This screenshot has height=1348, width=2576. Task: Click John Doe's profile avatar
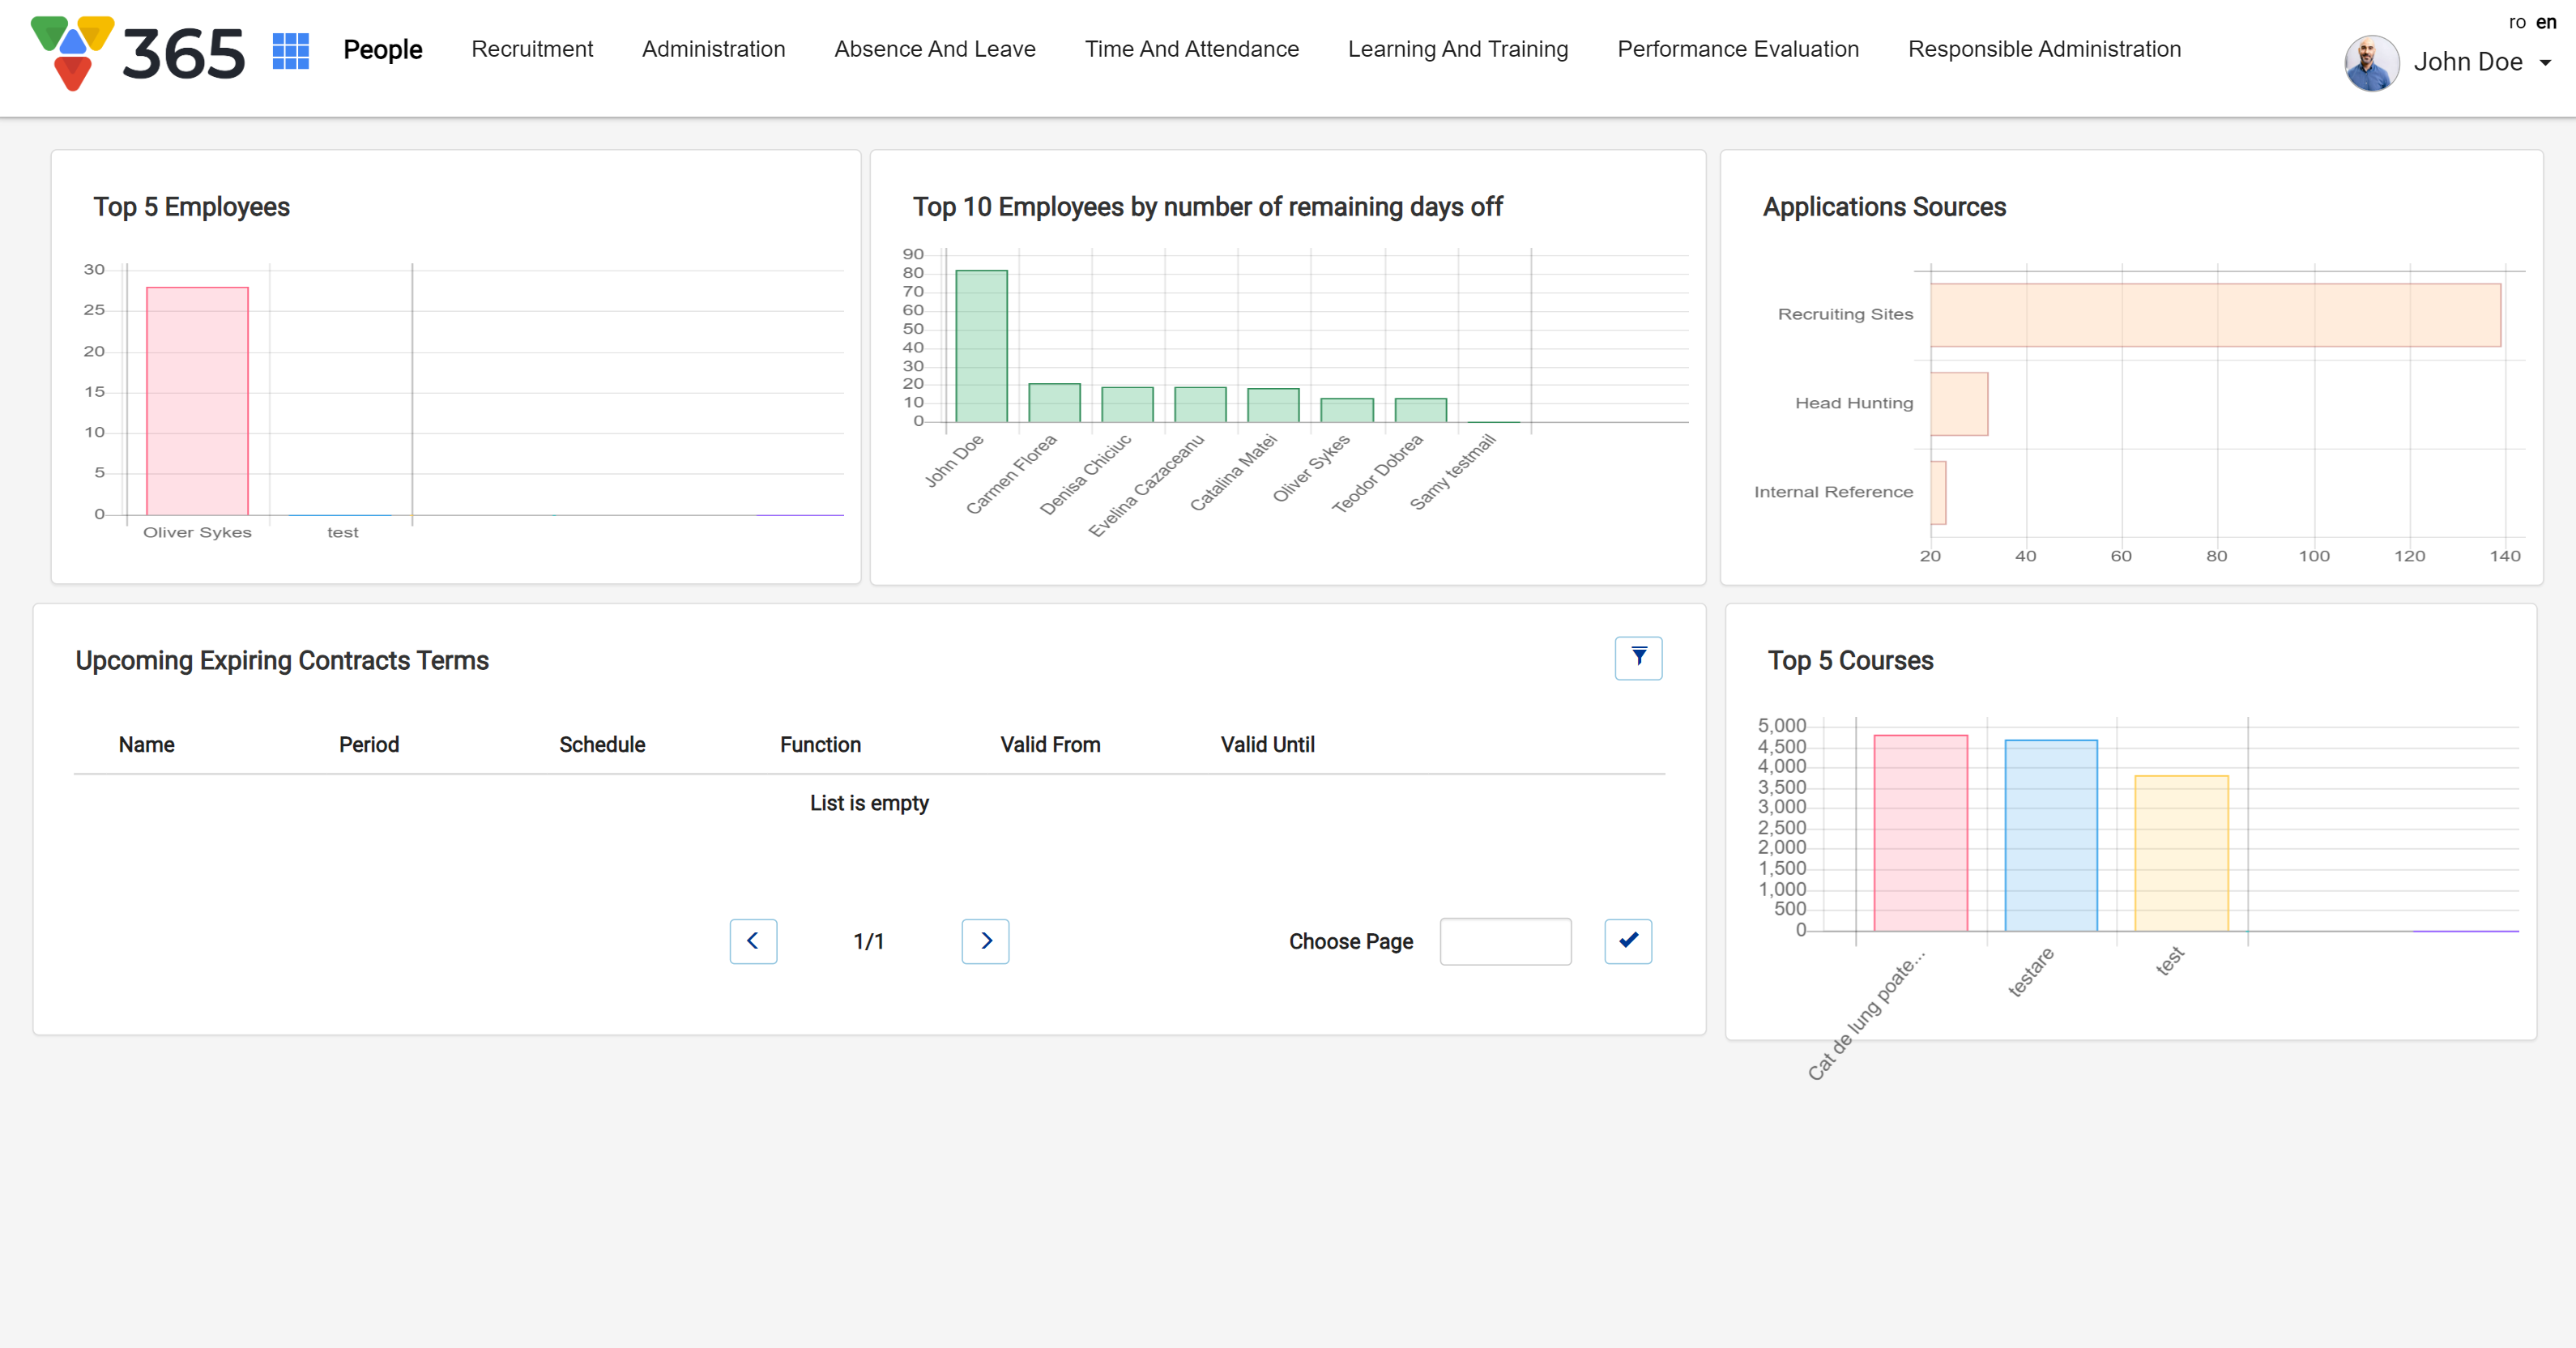click(2371, 63)
